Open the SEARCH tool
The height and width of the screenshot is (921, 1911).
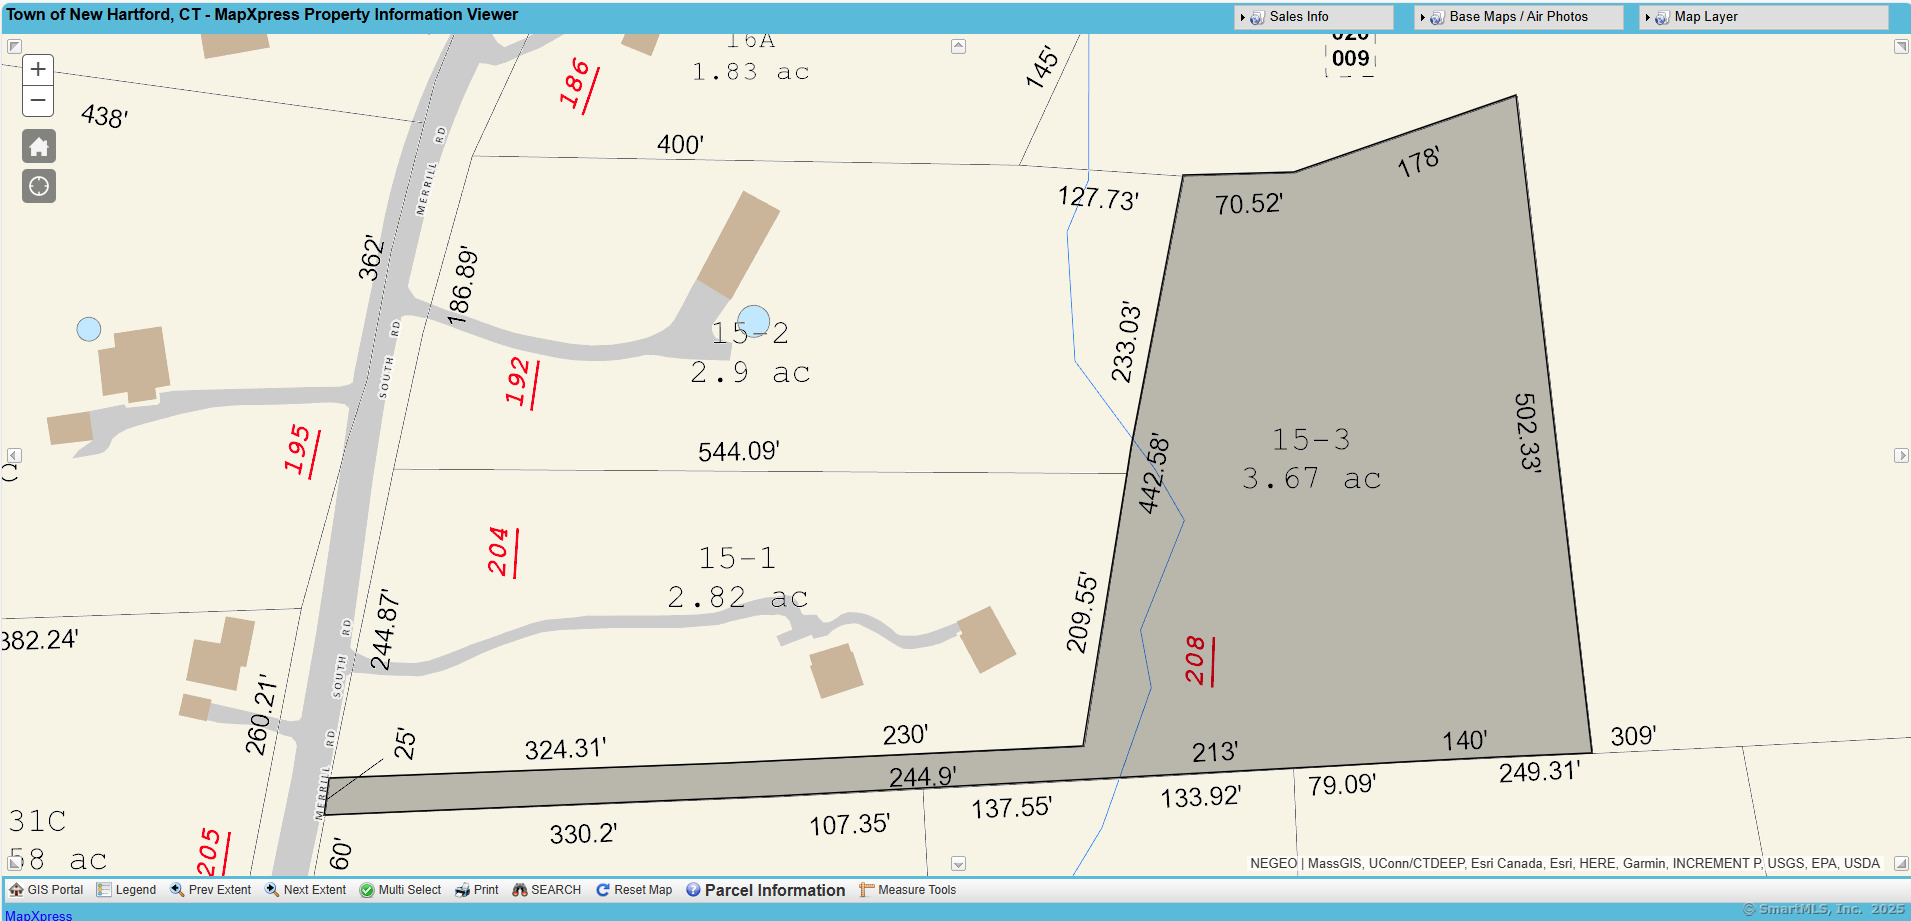pos(546,890)
